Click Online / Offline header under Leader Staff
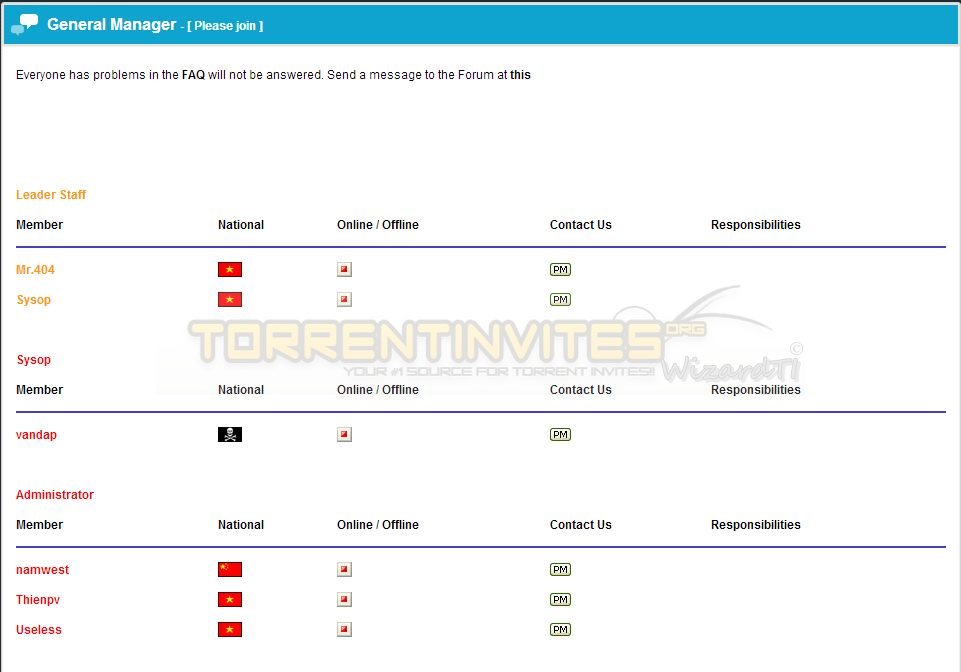 coord(378,225)
